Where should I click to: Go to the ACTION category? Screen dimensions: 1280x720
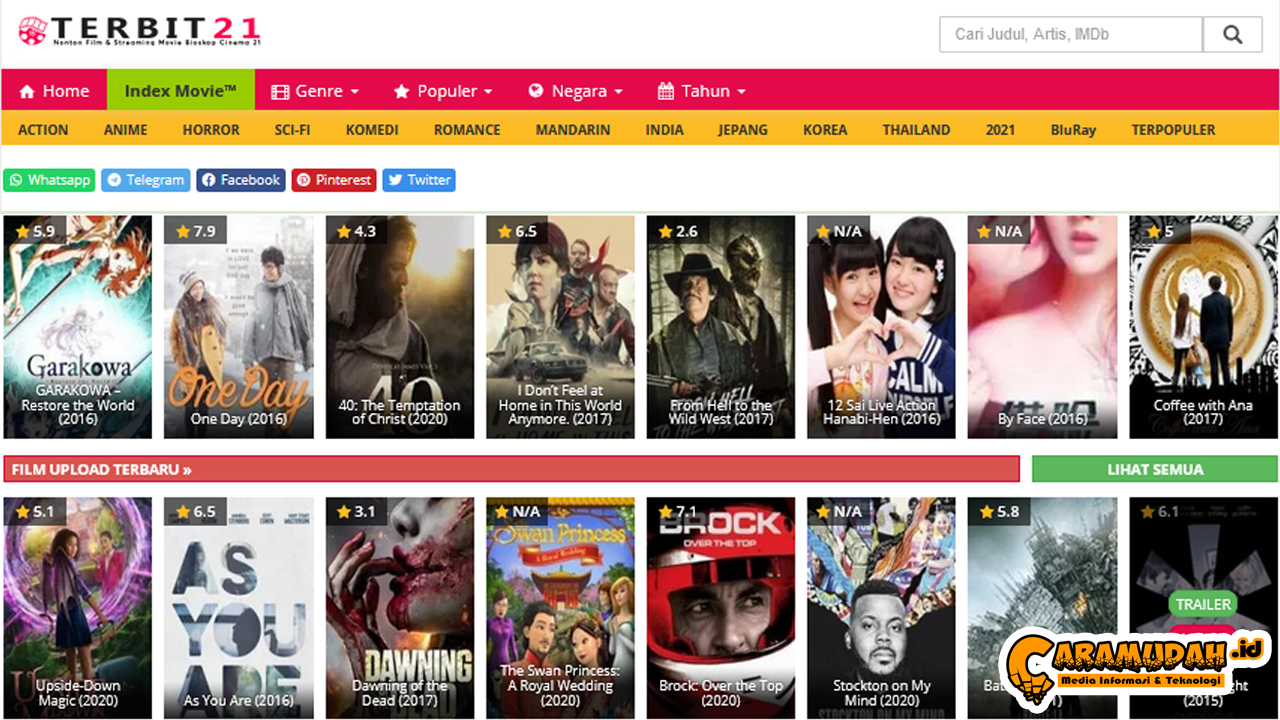click(43, 130)
